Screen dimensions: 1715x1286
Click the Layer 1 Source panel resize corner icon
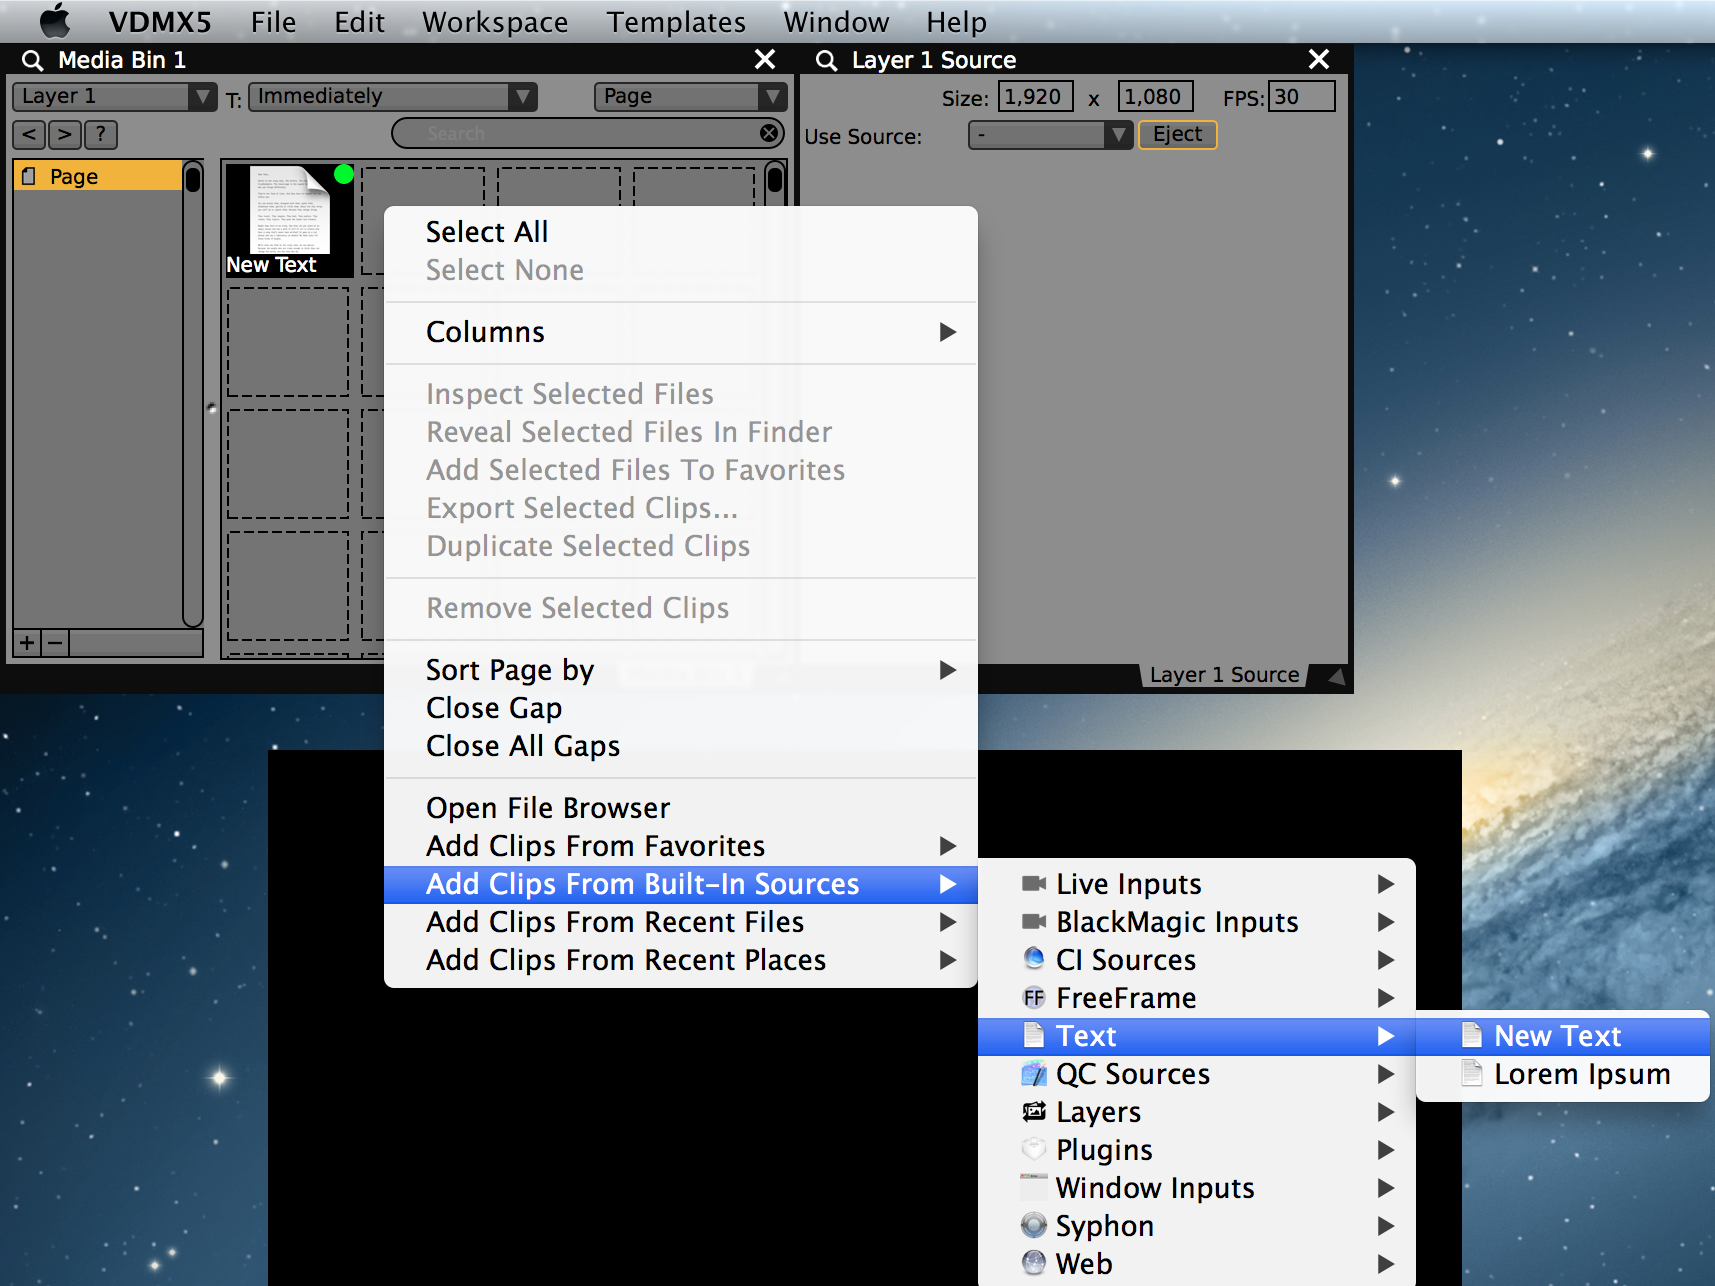(x=1335, y=676)
